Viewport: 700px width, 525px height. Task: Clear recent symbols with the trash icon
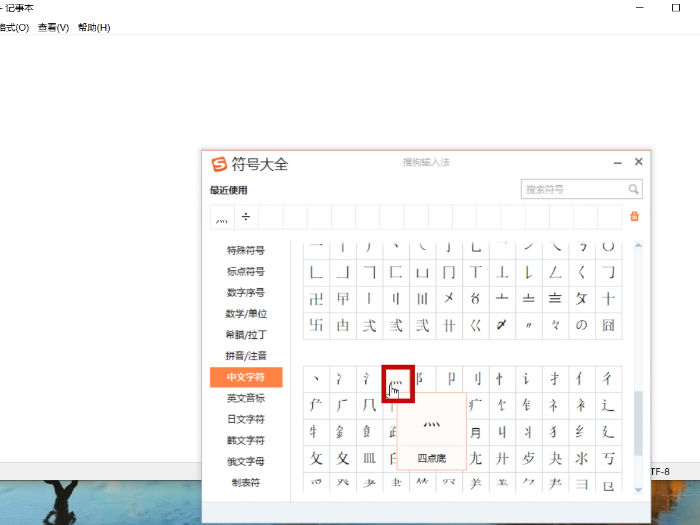point(634,217)
